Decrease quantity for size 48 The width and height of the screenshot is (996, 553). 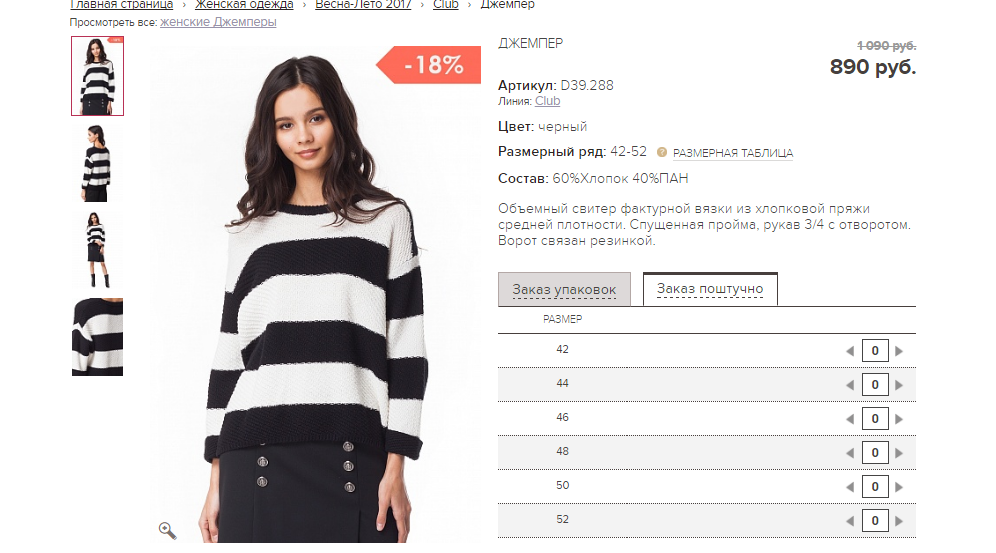[850, 453]
